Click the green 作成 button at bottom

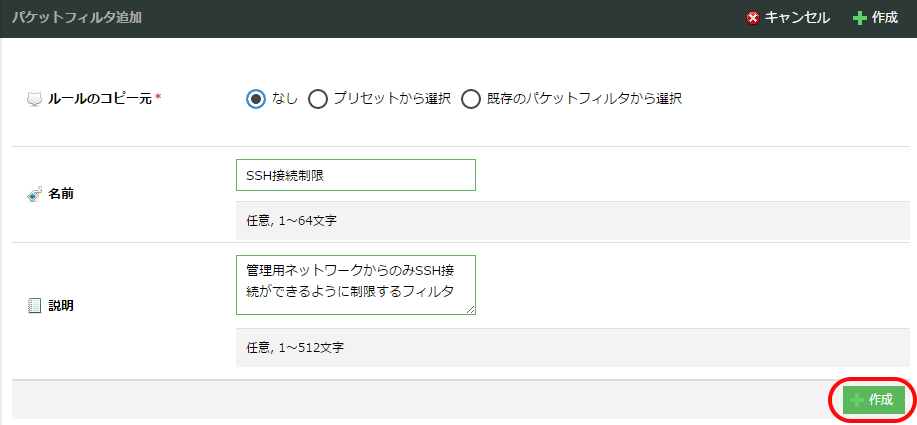[x=874, y=400]
